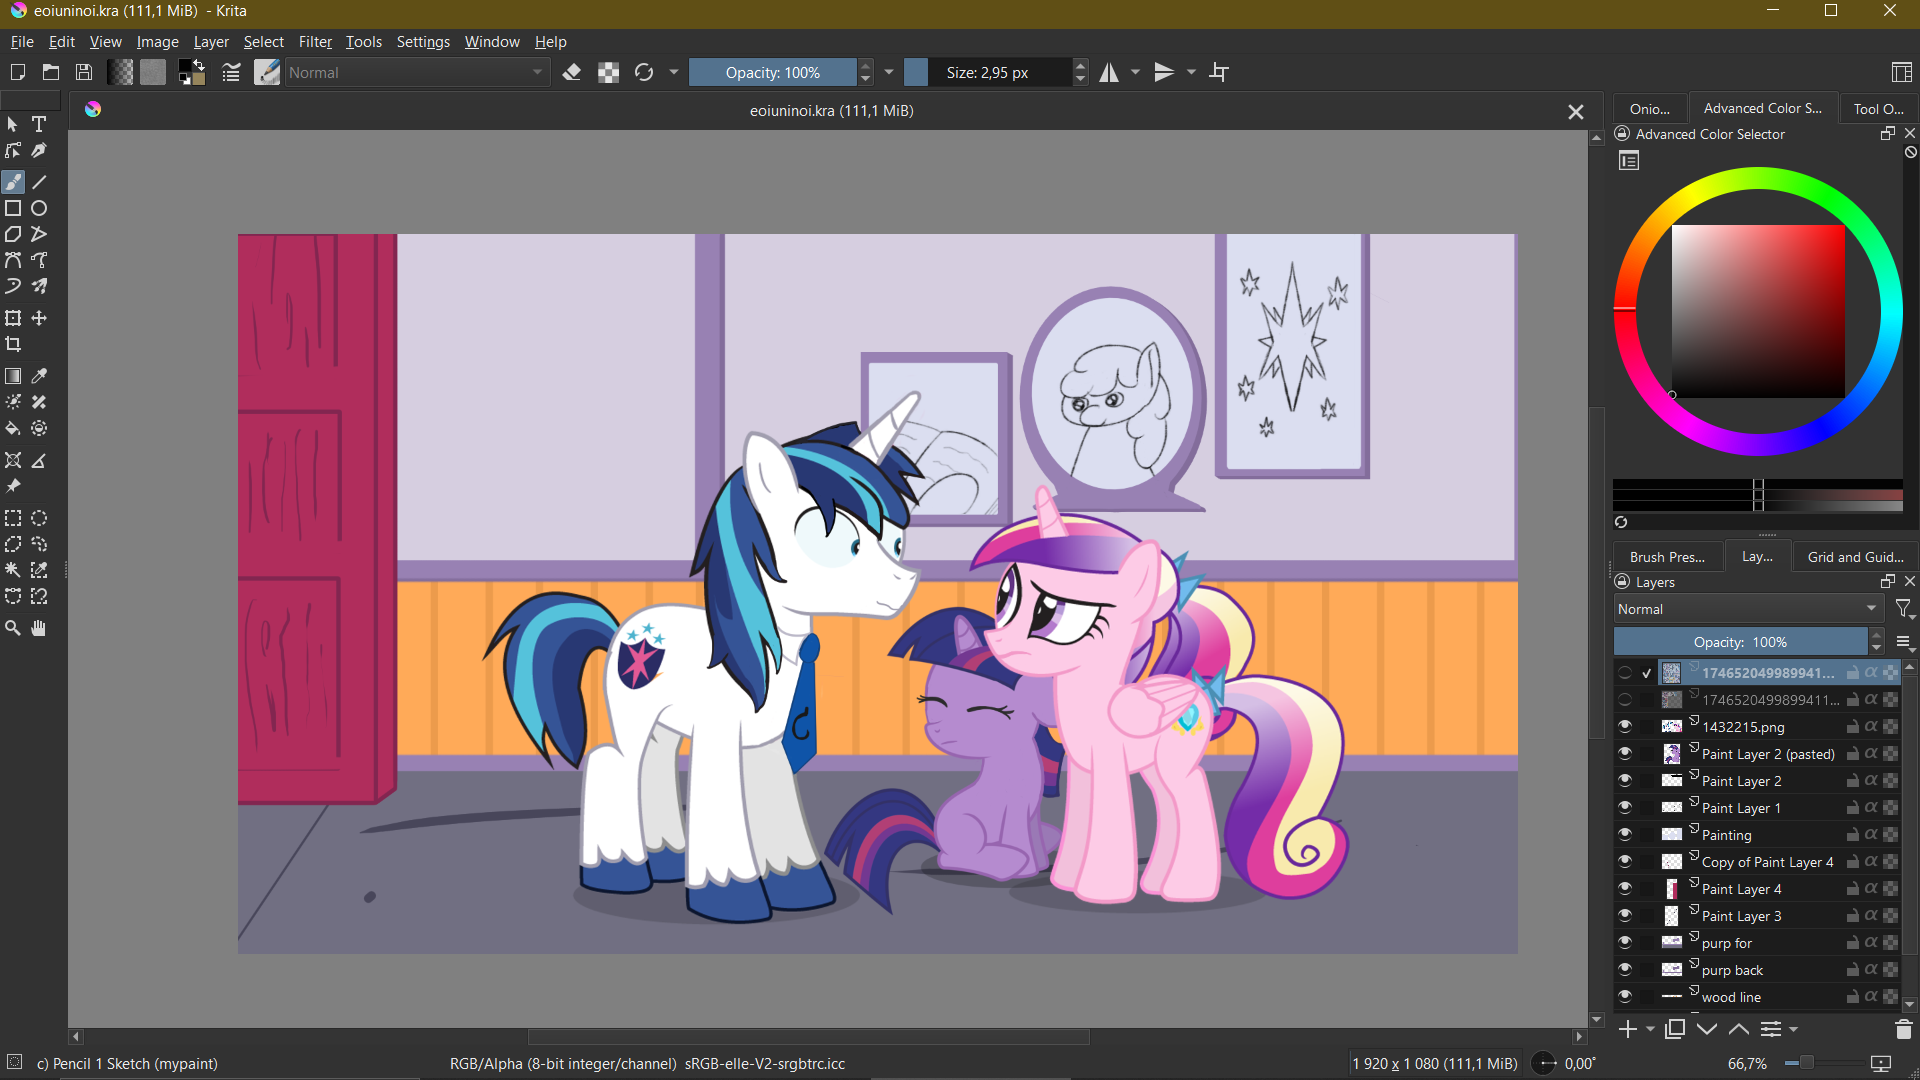Select the Pan hand tool

click(39, 628)
